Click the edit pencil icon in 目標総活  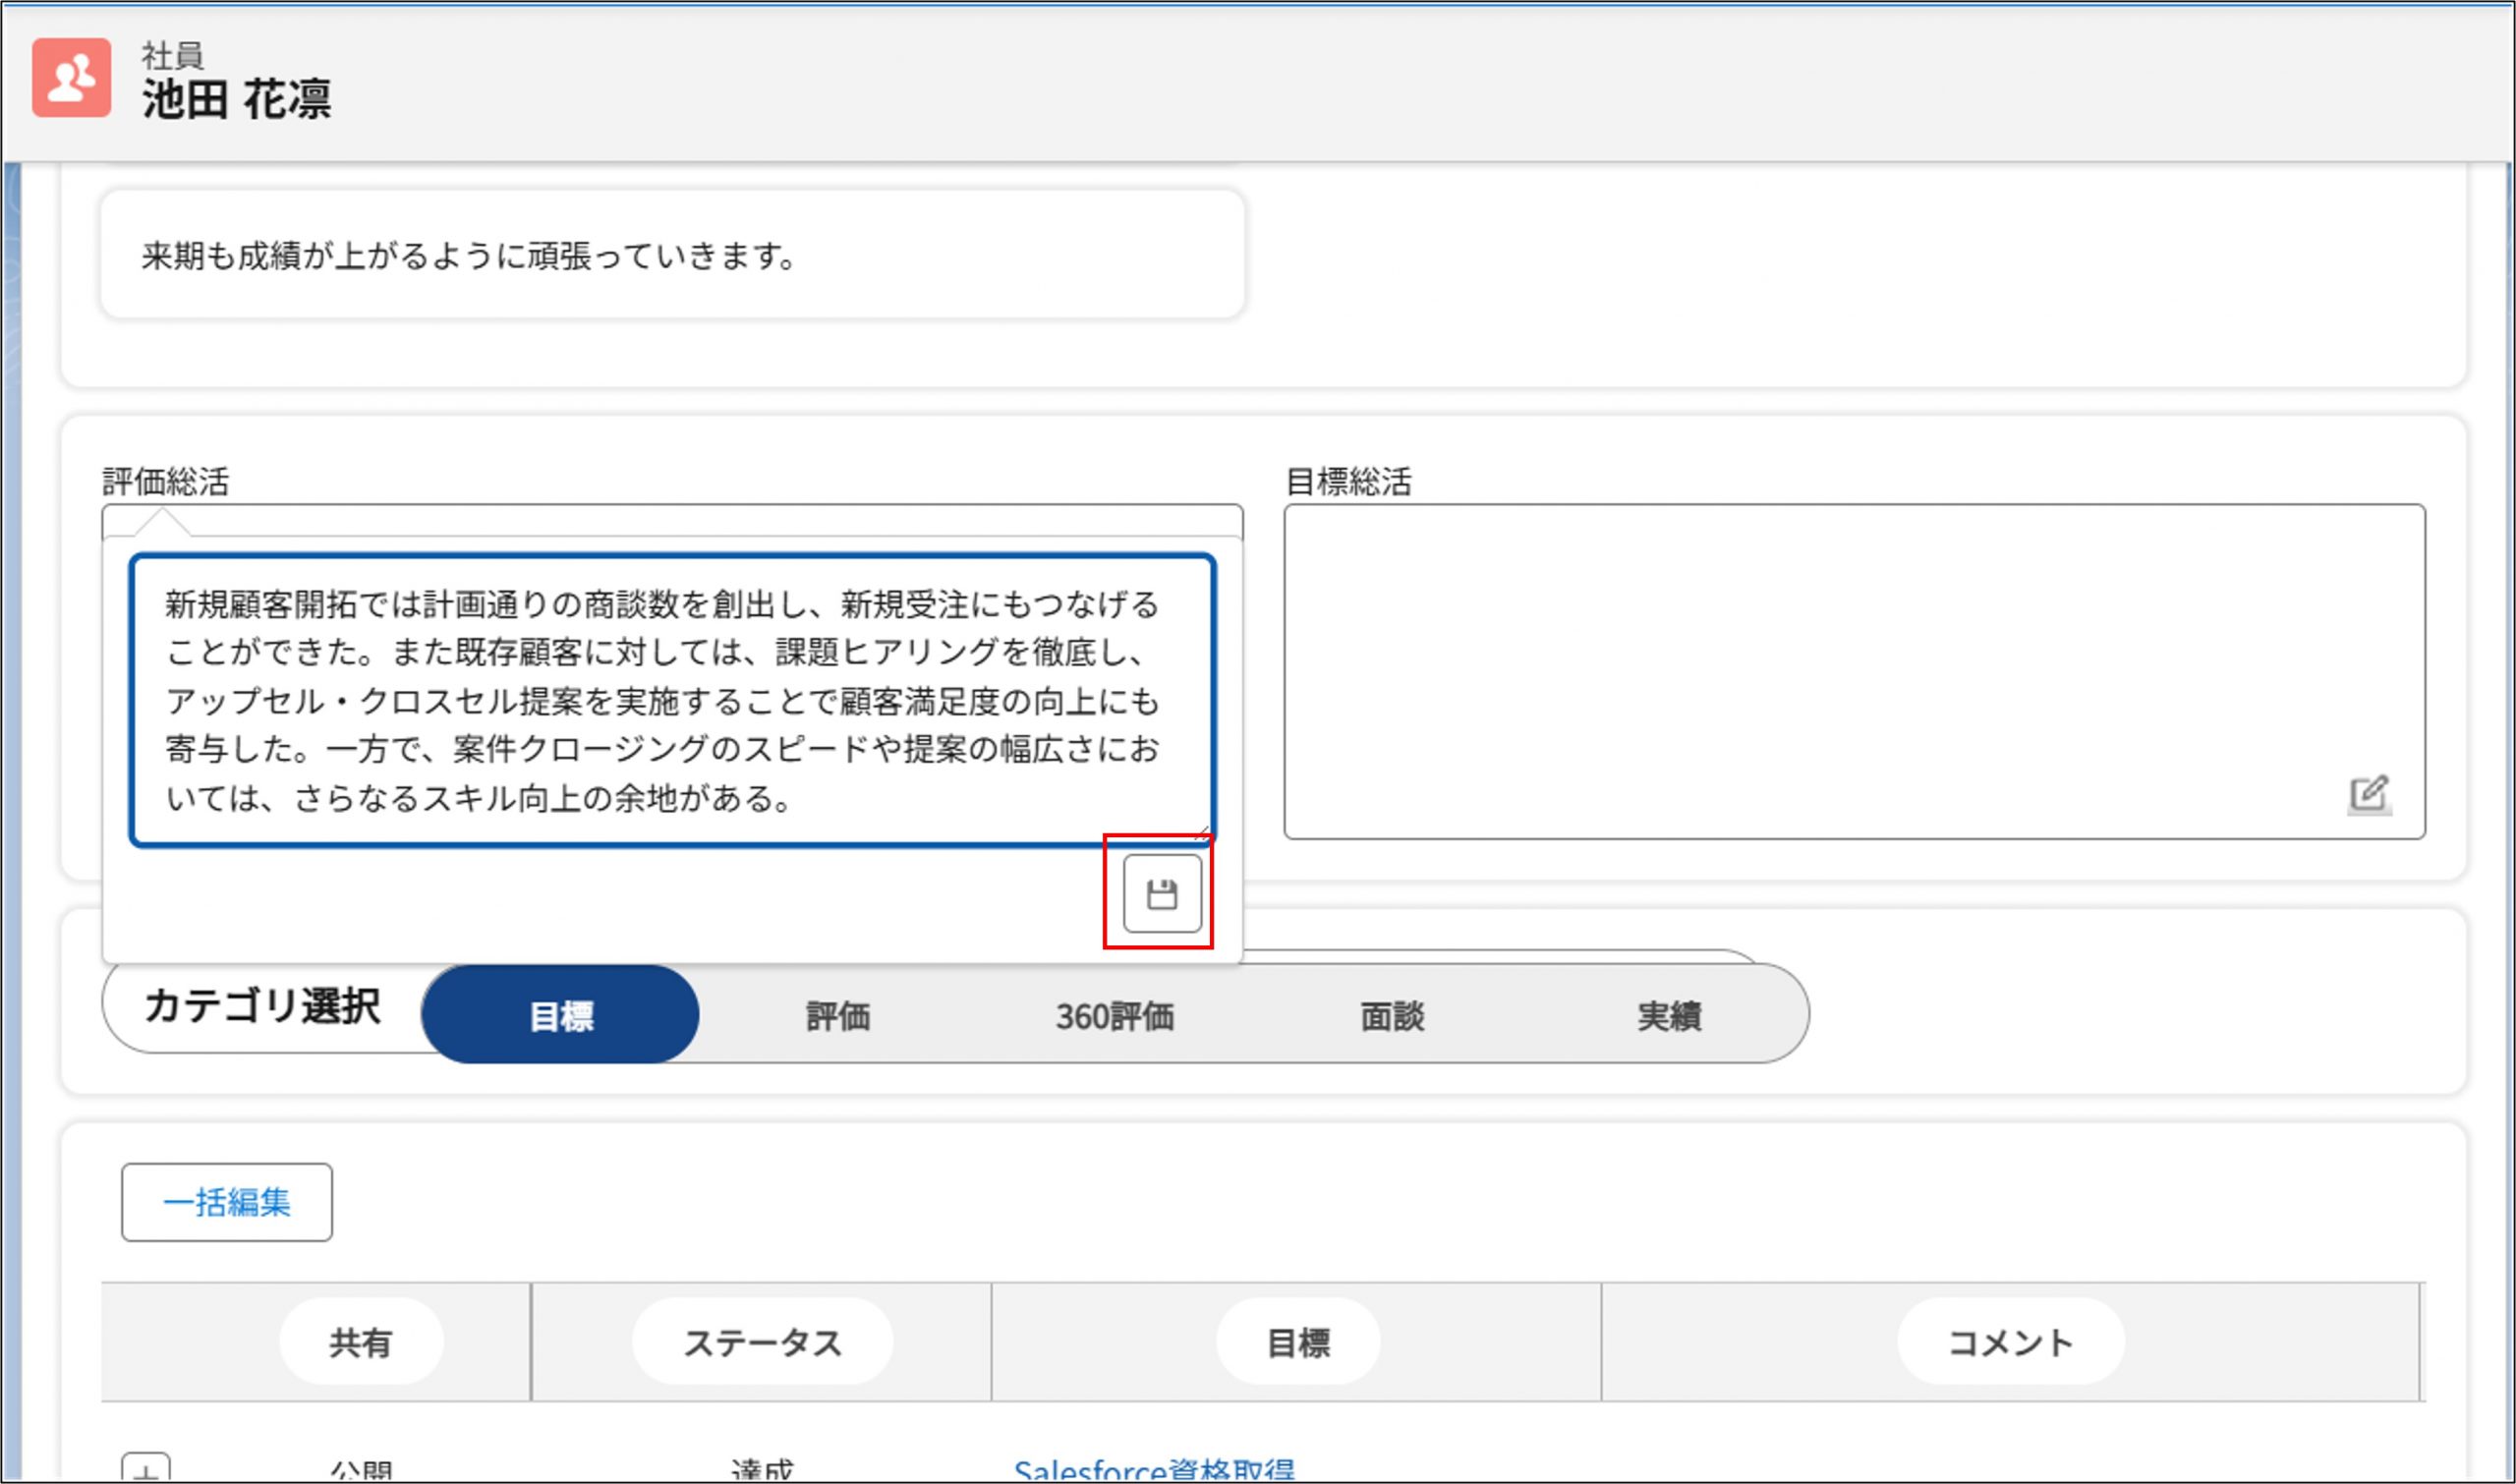(2368, 794)
